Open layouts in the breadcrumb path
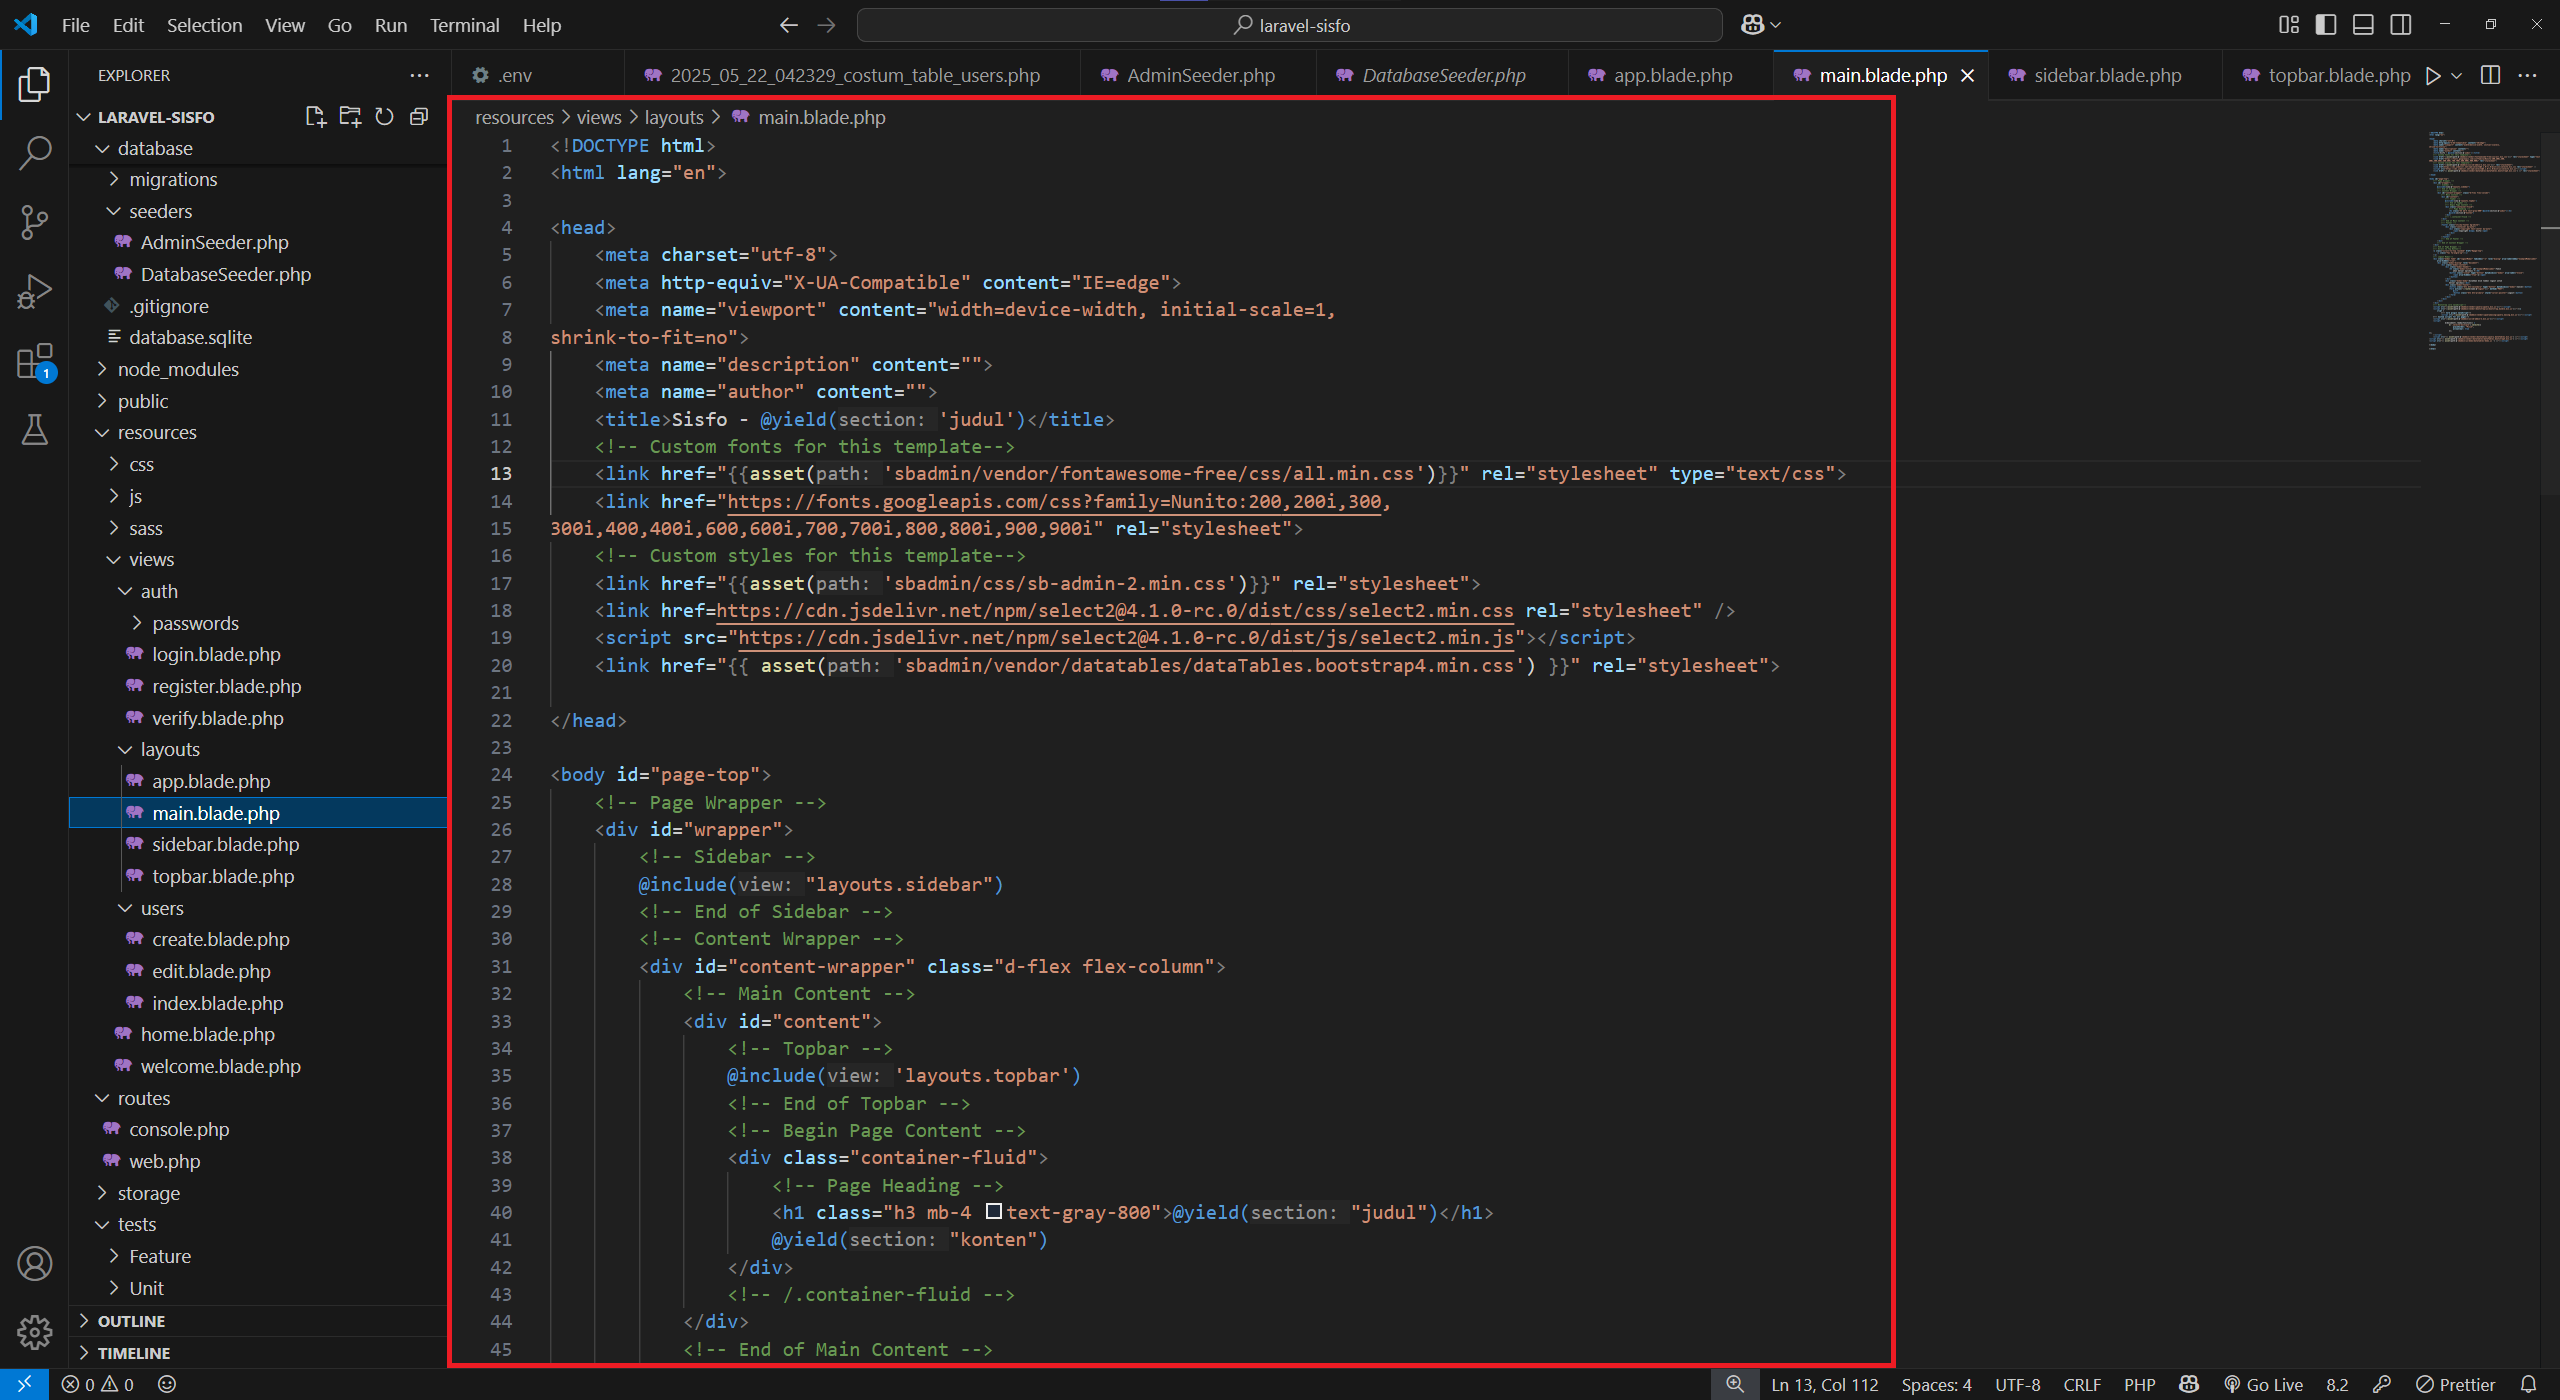 tap(673, 117)
